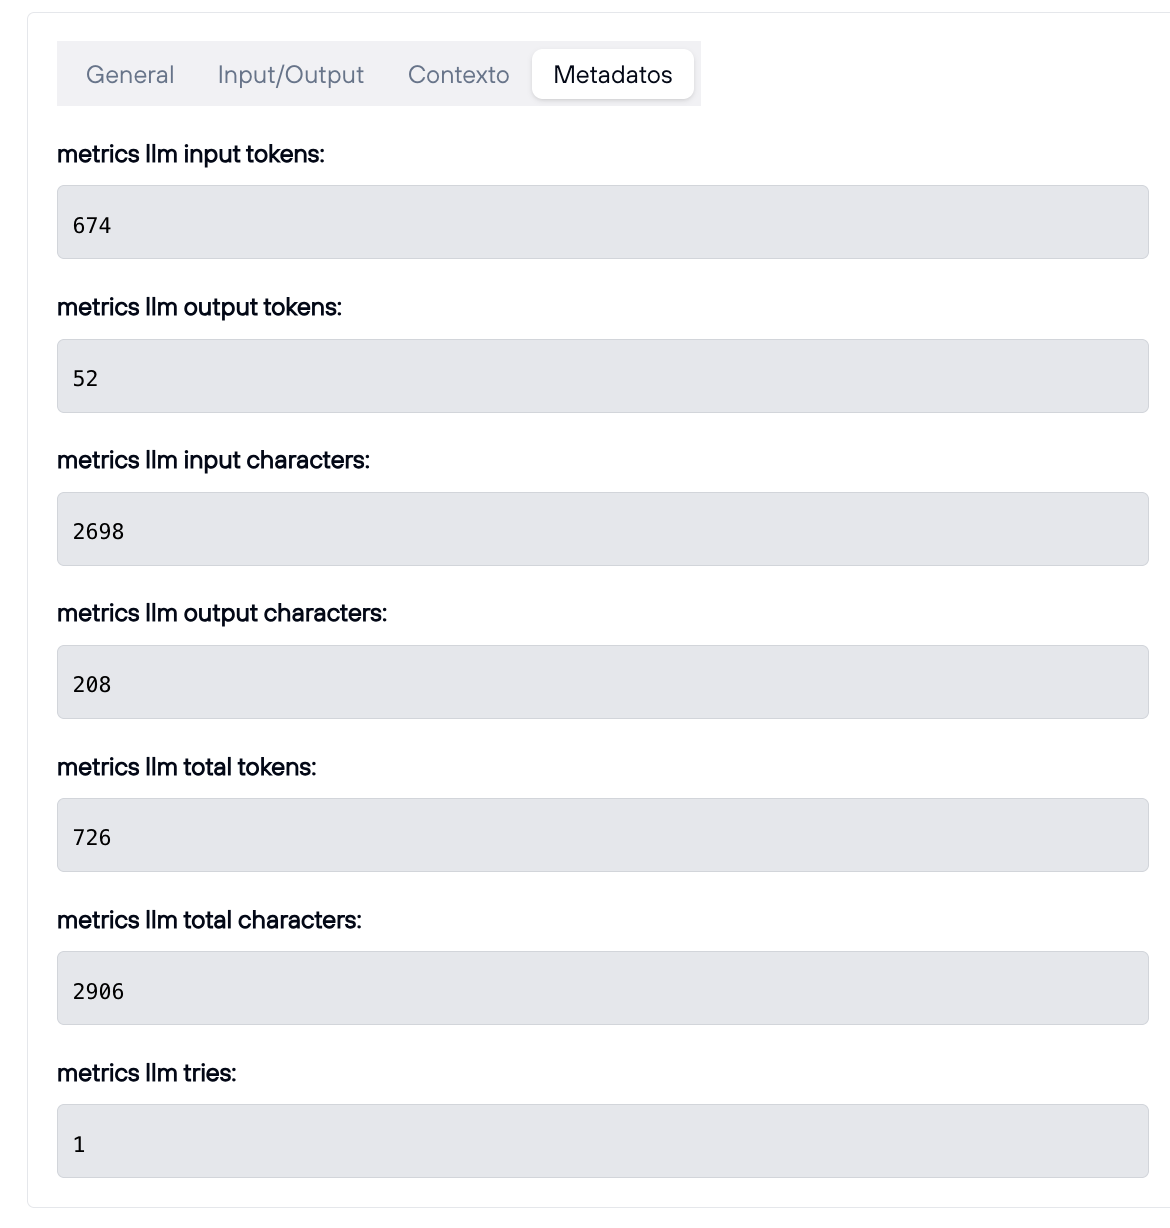This screenshot has height=1228, width=1170.
Task: Click the "metrics llm tries" label
Action: [147, 1073]
